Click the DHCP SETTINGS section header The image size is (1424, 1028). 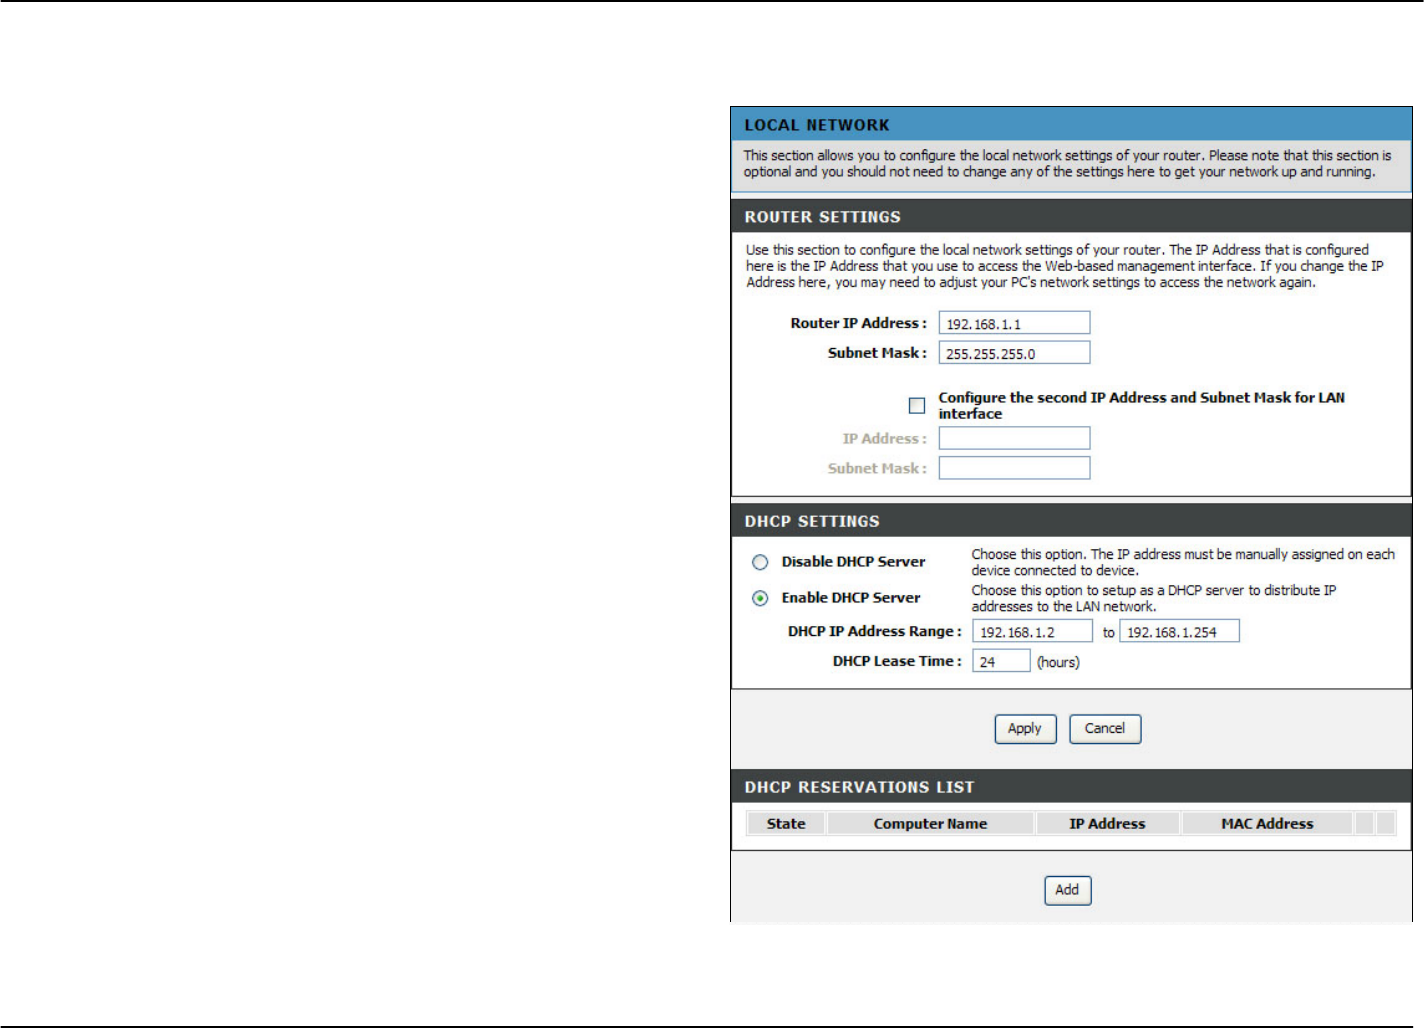point(812,521)
